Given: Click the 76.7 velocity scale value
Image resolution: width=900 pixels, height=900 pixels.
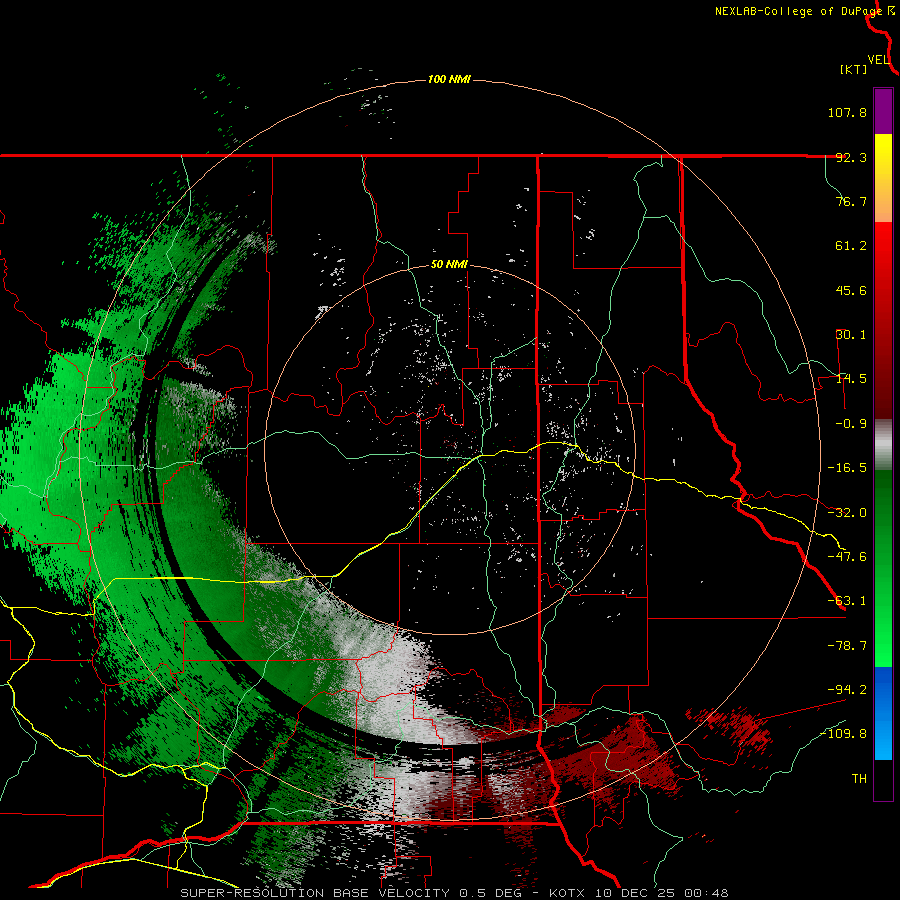Looking at the screenshot, I should (851, 201).
